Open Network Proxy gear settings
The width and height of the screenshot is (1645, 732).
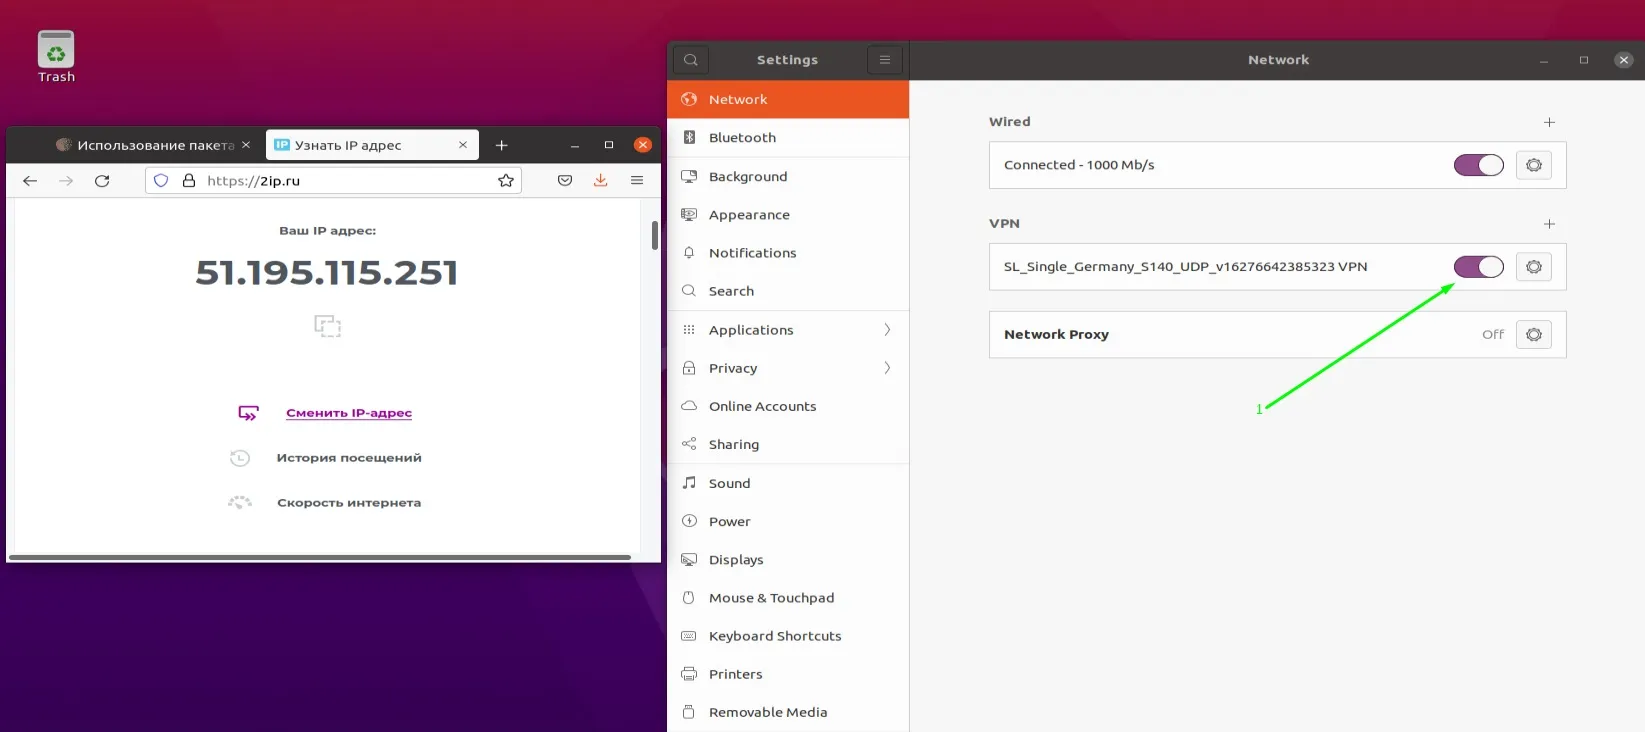coord(1534,335)
